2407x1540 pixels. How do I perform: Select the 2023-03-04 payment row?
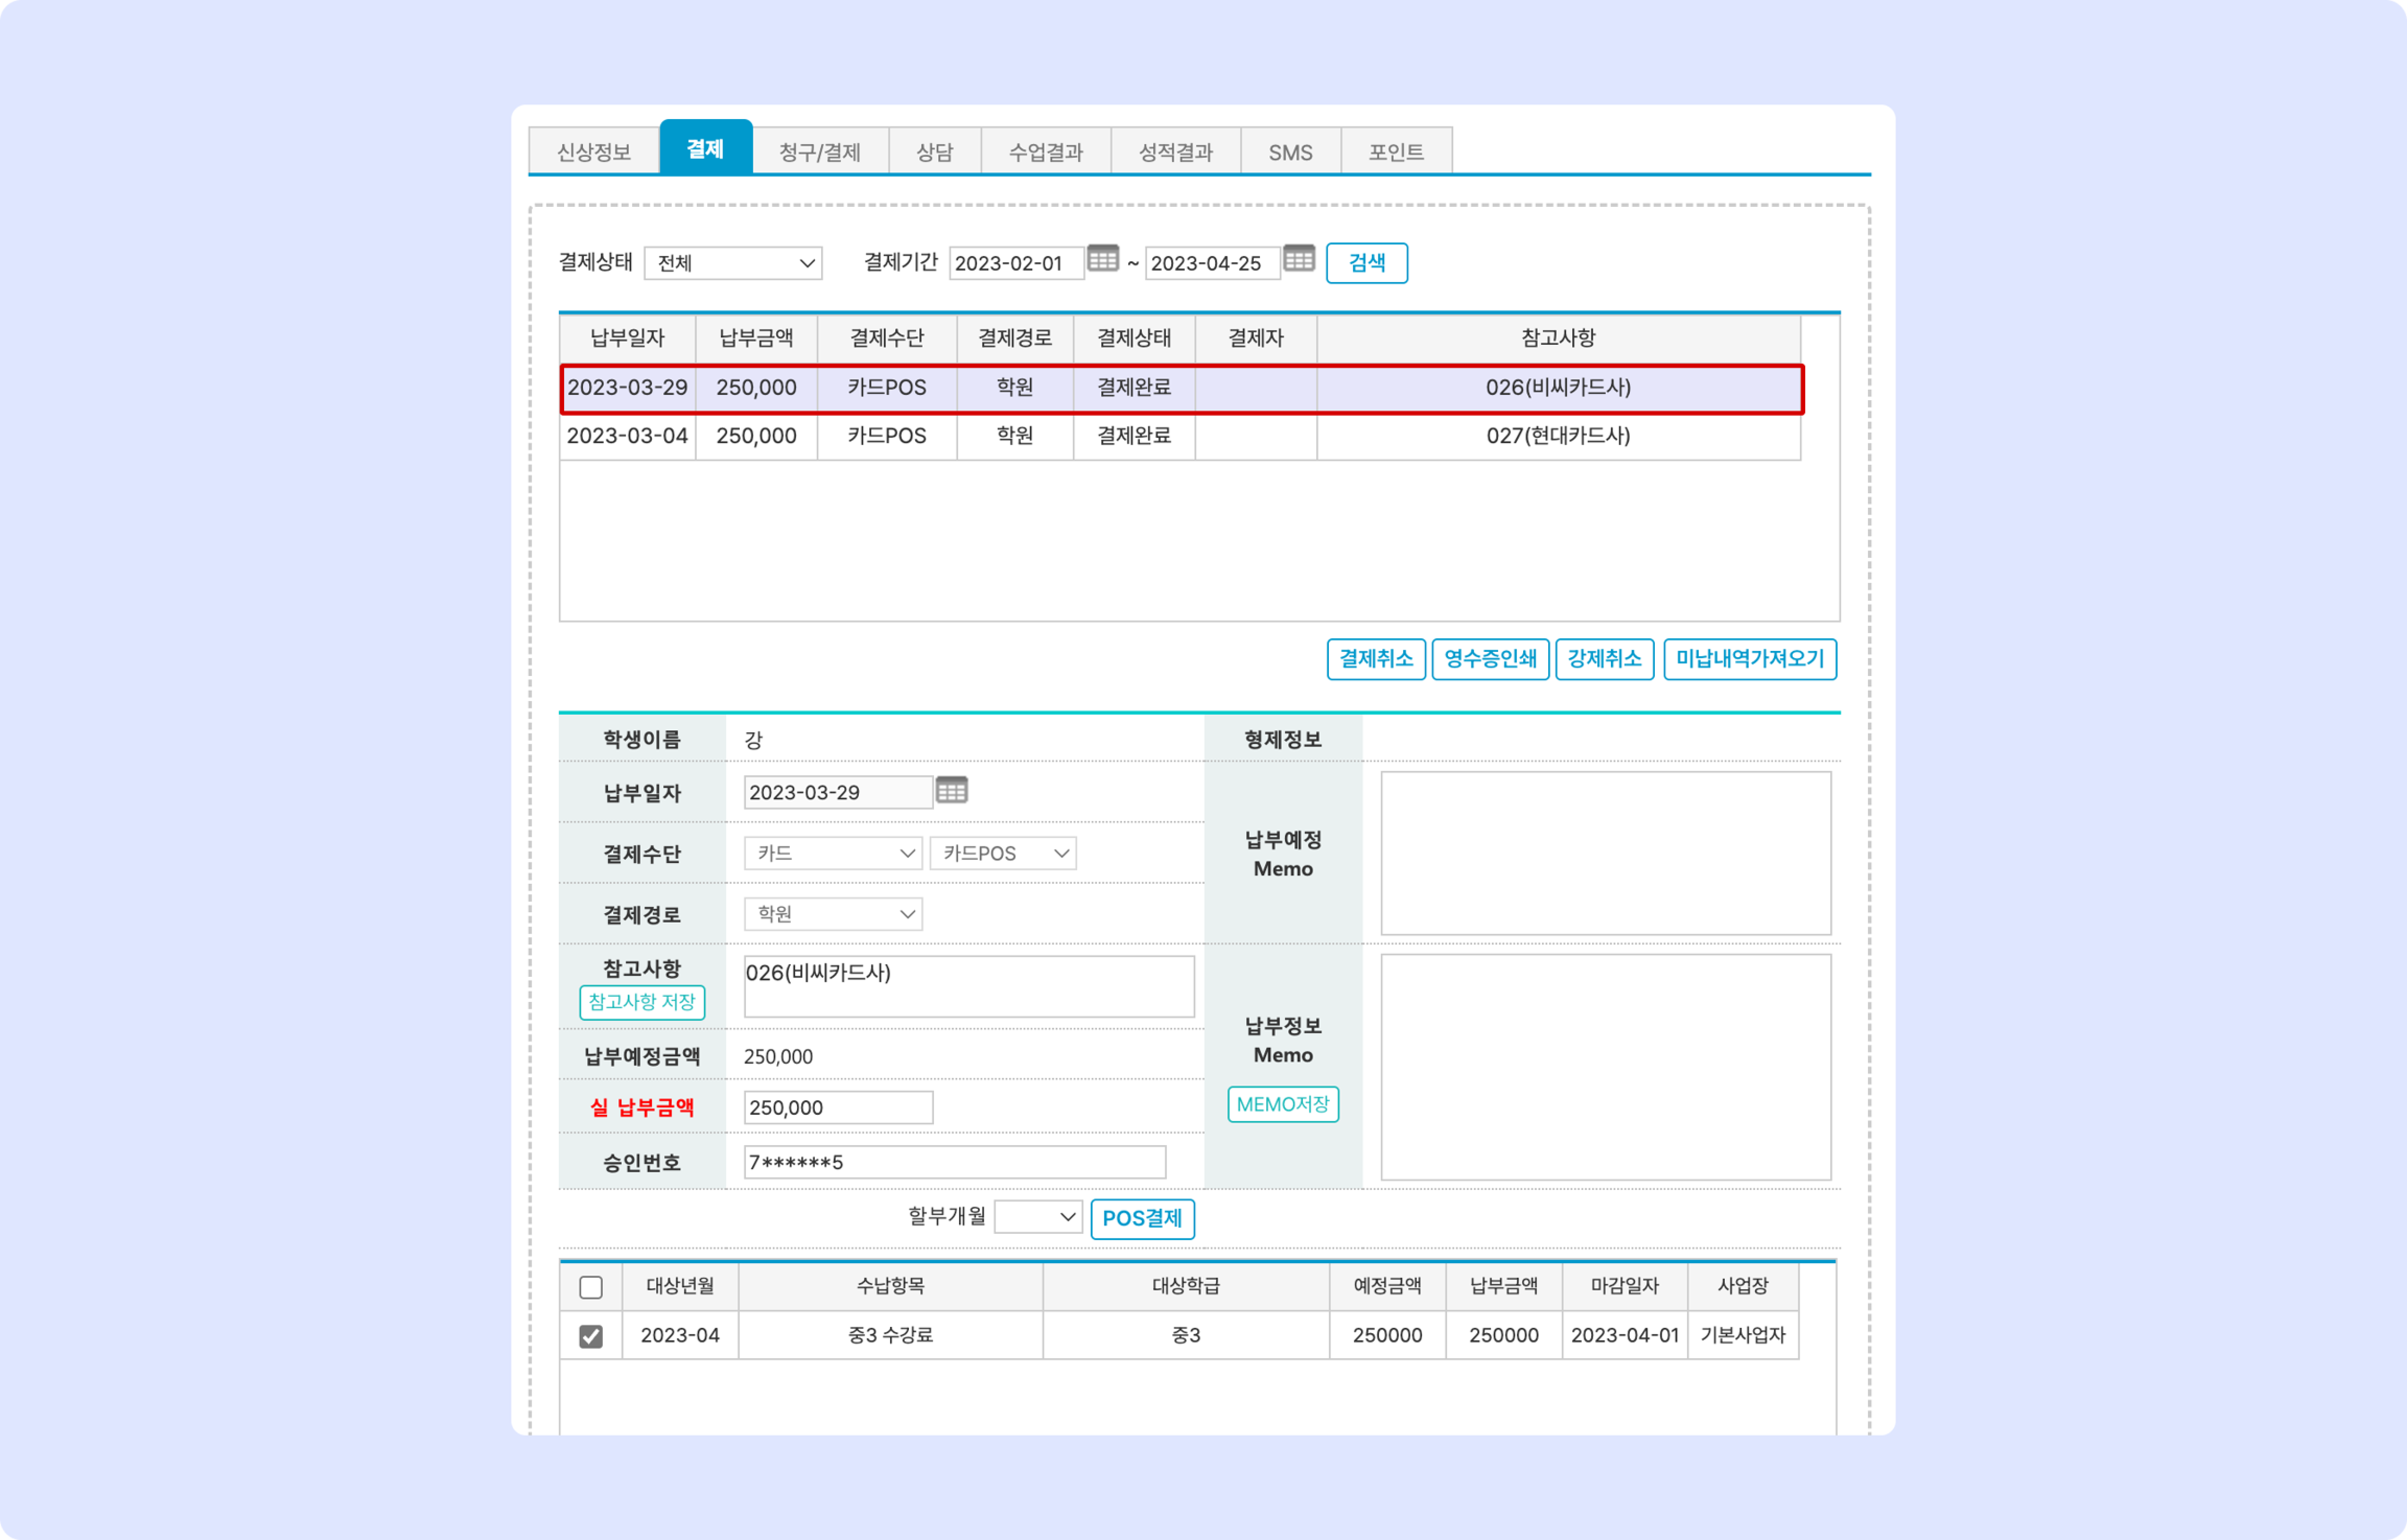coord(1180,436)
